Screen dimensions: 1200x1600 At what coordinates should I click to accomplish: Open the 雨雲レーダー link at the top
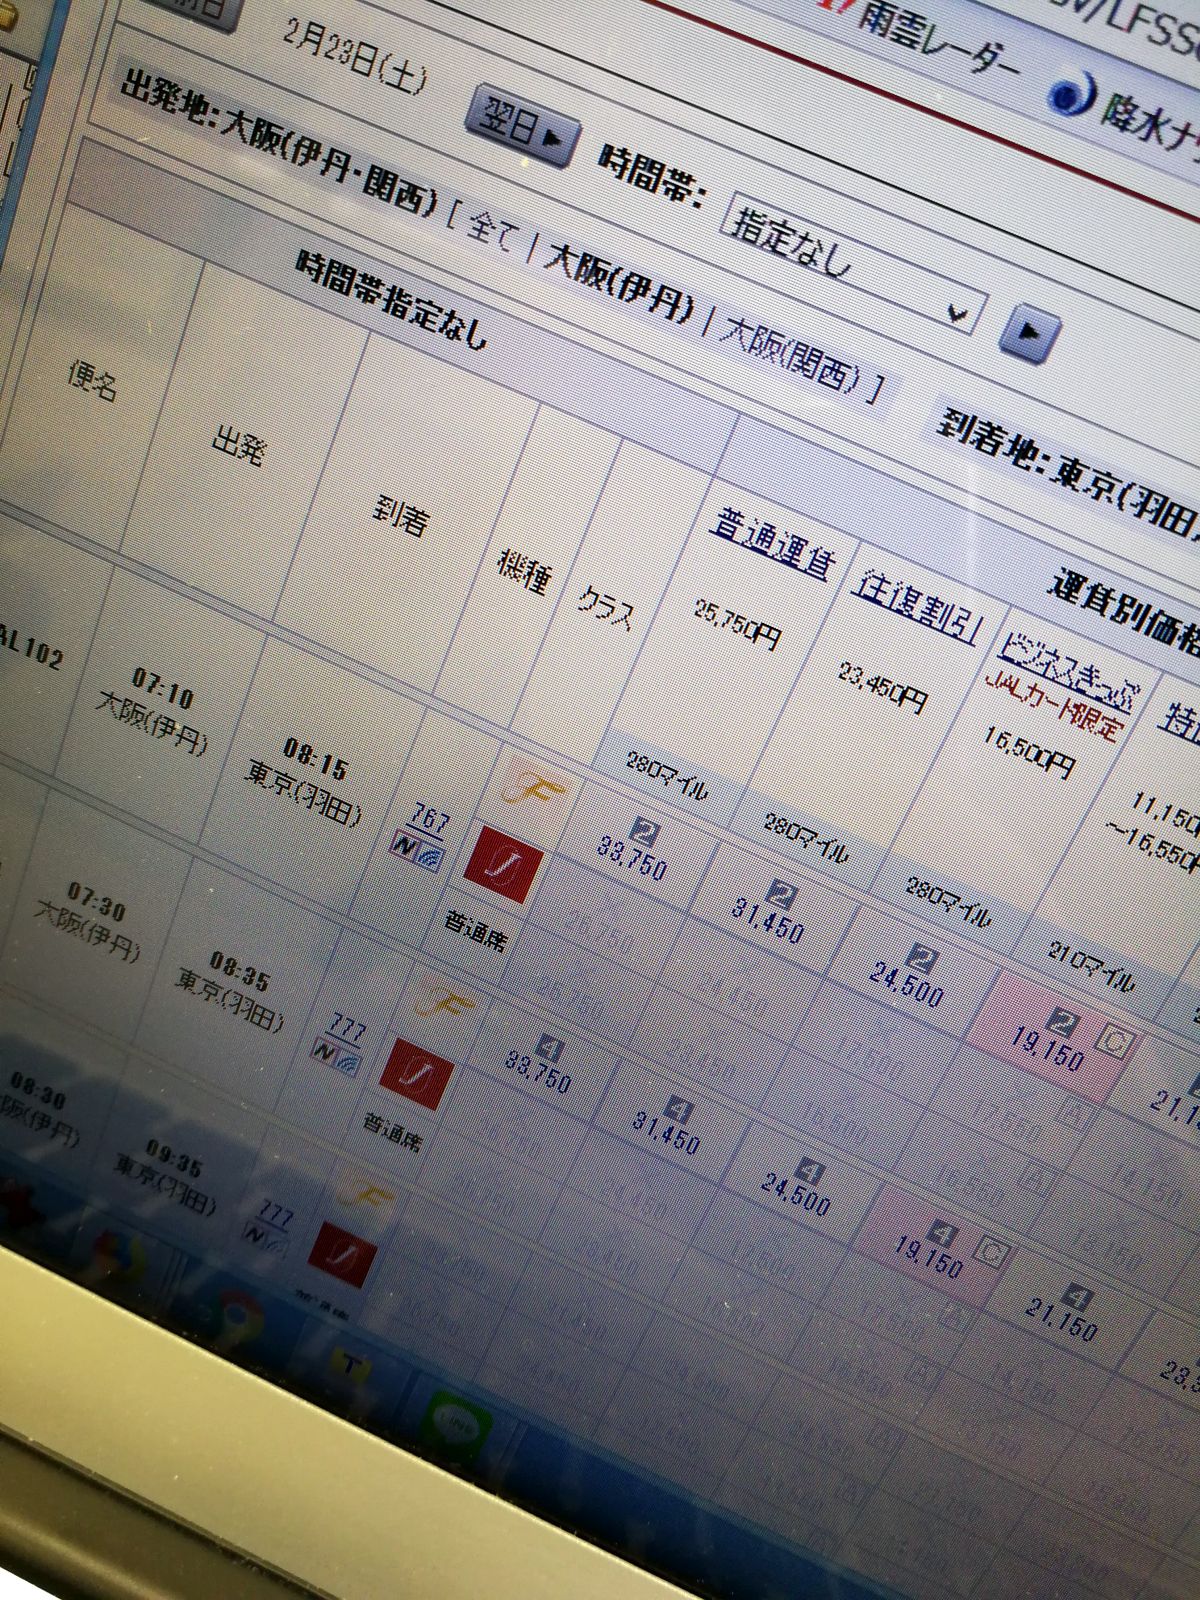click(x=940, y=40)
